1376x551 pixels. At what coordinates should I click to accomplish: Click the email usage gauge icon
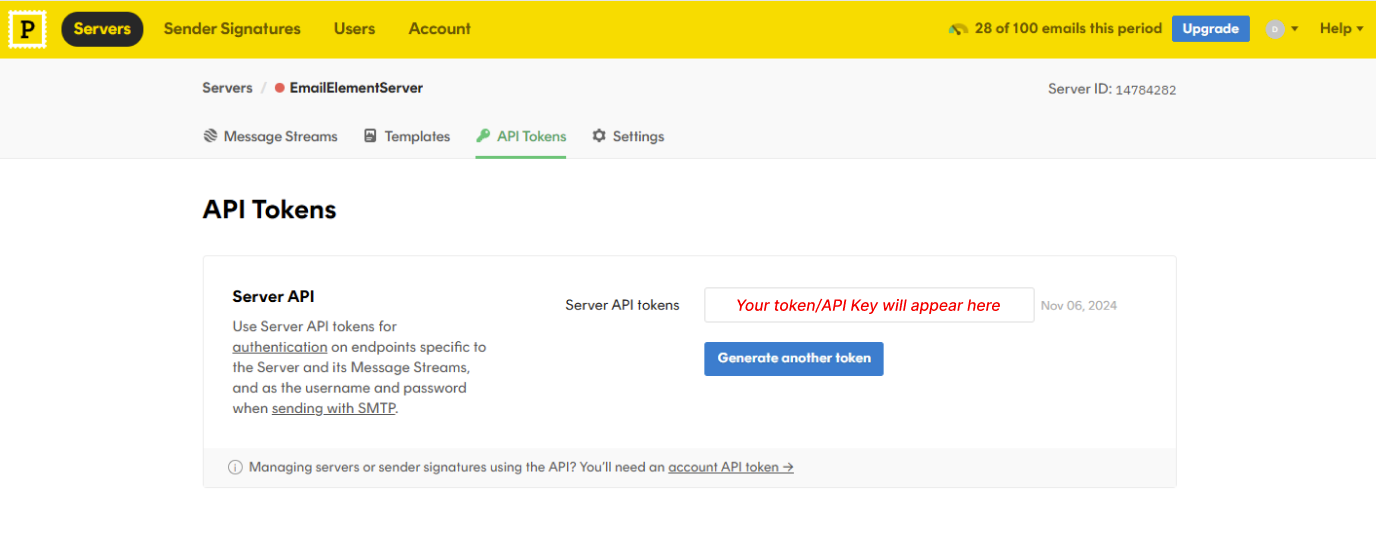(958, 29)
